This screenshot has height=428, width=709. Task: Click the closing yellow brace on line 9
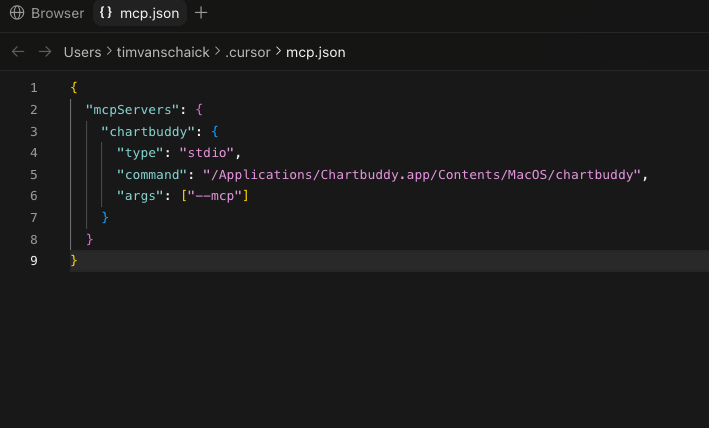point(74,260)
